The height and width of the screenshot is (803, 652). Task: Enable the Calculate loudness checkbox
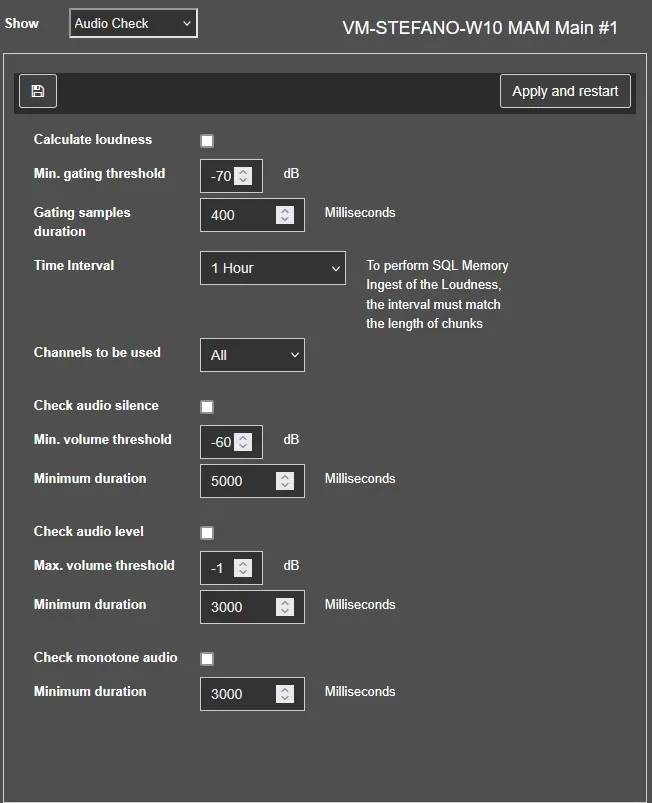coord(207,141)
